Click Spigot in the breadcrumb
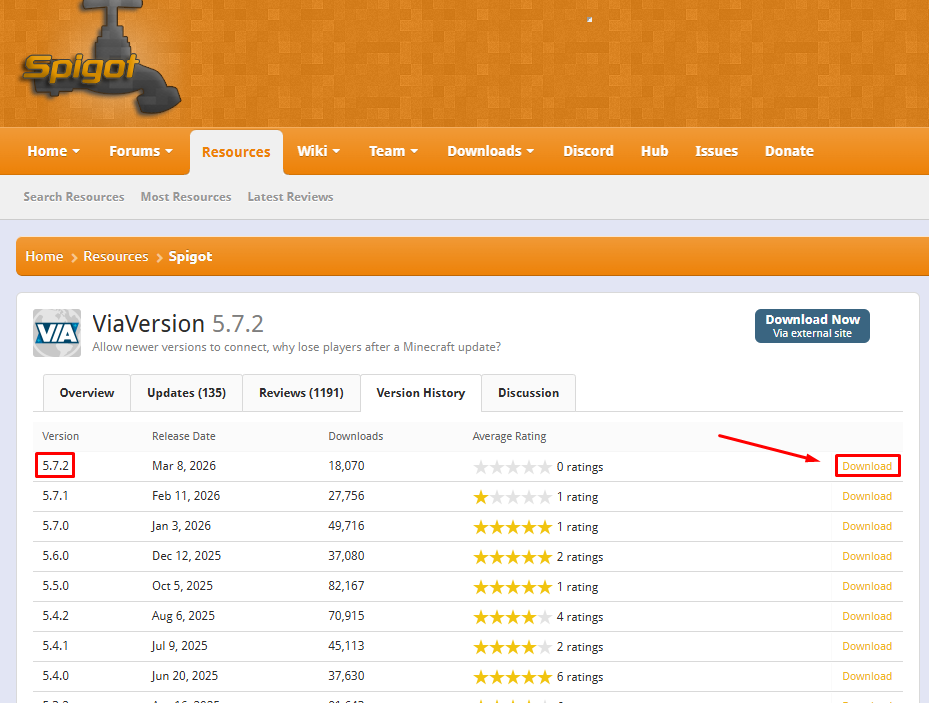This screenshot has height=703, width=929. pyautogui.click(x=190, y=256)
